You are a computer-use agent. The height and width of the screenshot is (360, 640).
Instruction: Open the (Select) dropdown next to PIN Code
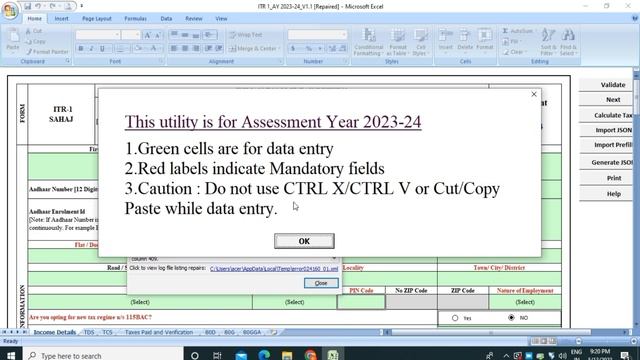coord(294,302)
